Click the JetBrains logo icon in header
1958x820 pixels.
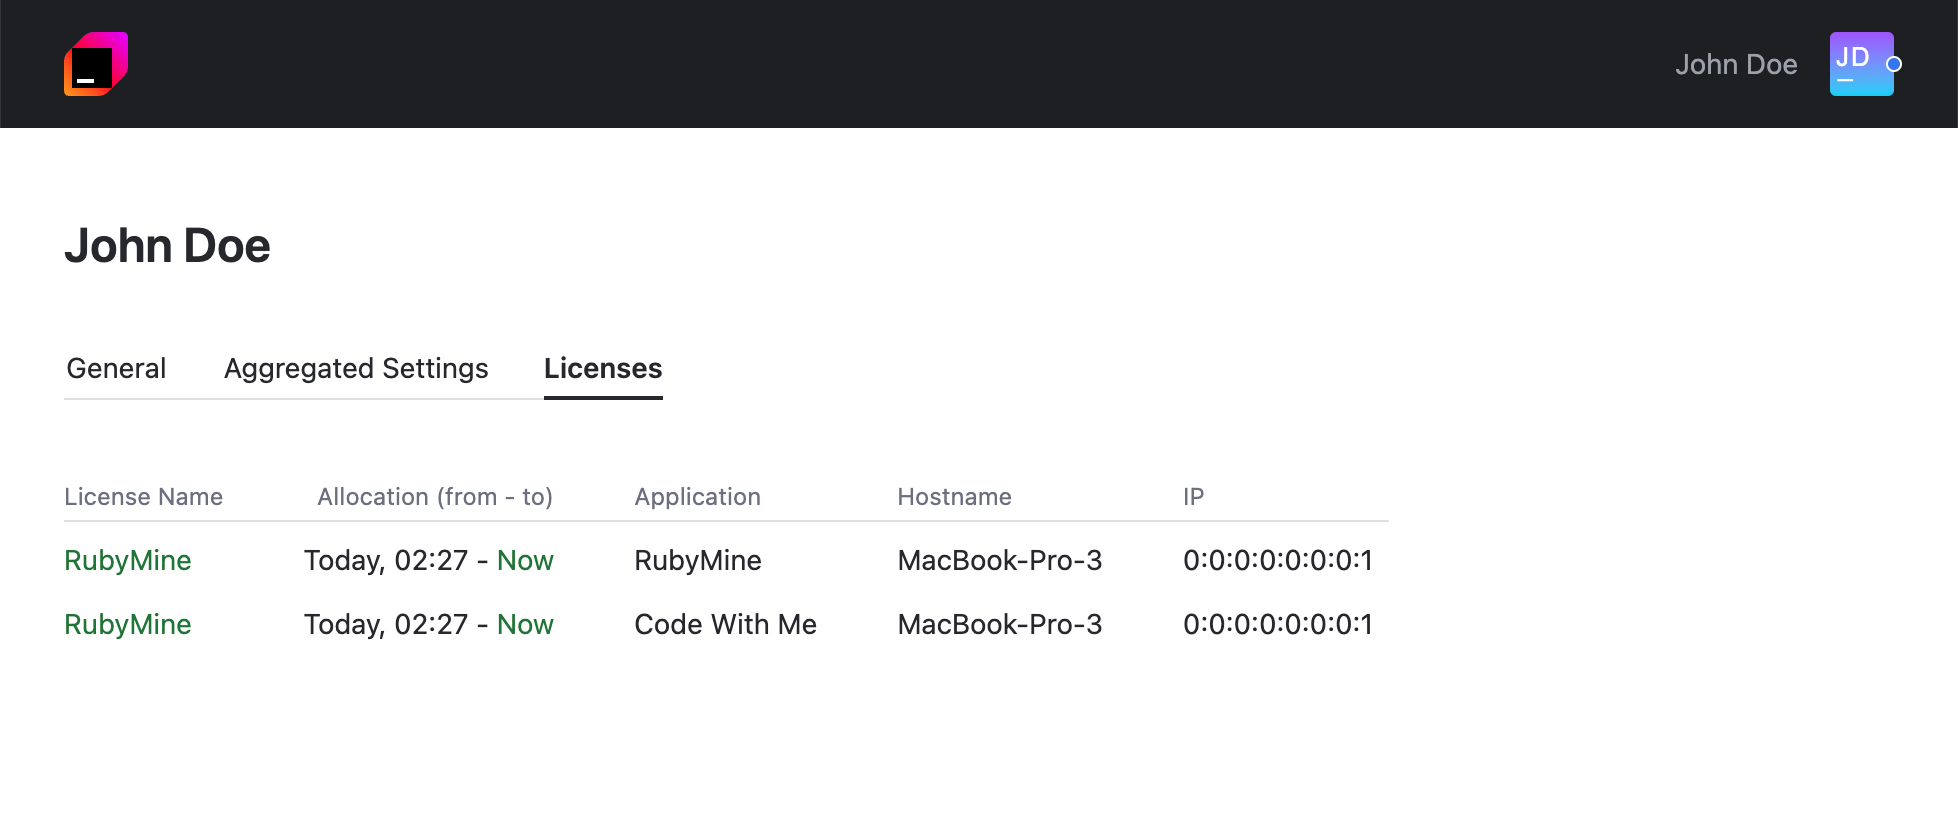point(96,64)
